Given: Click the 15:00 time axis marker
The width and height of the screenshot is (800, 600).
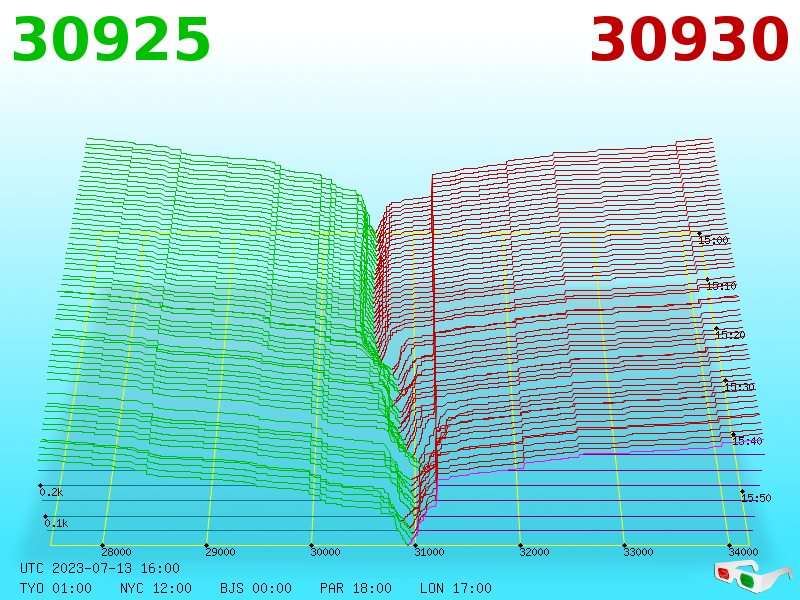Looking at the screenshot, I should [x=713, y=240].
